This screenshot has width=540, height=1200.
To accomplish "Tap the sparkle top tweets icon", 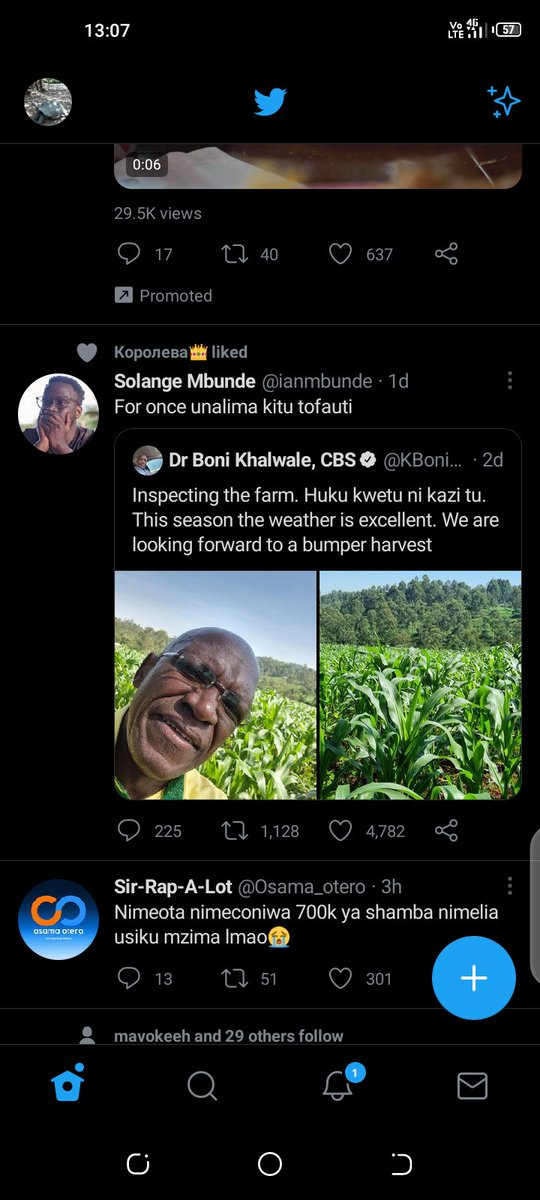I will (x=504, y=101).
